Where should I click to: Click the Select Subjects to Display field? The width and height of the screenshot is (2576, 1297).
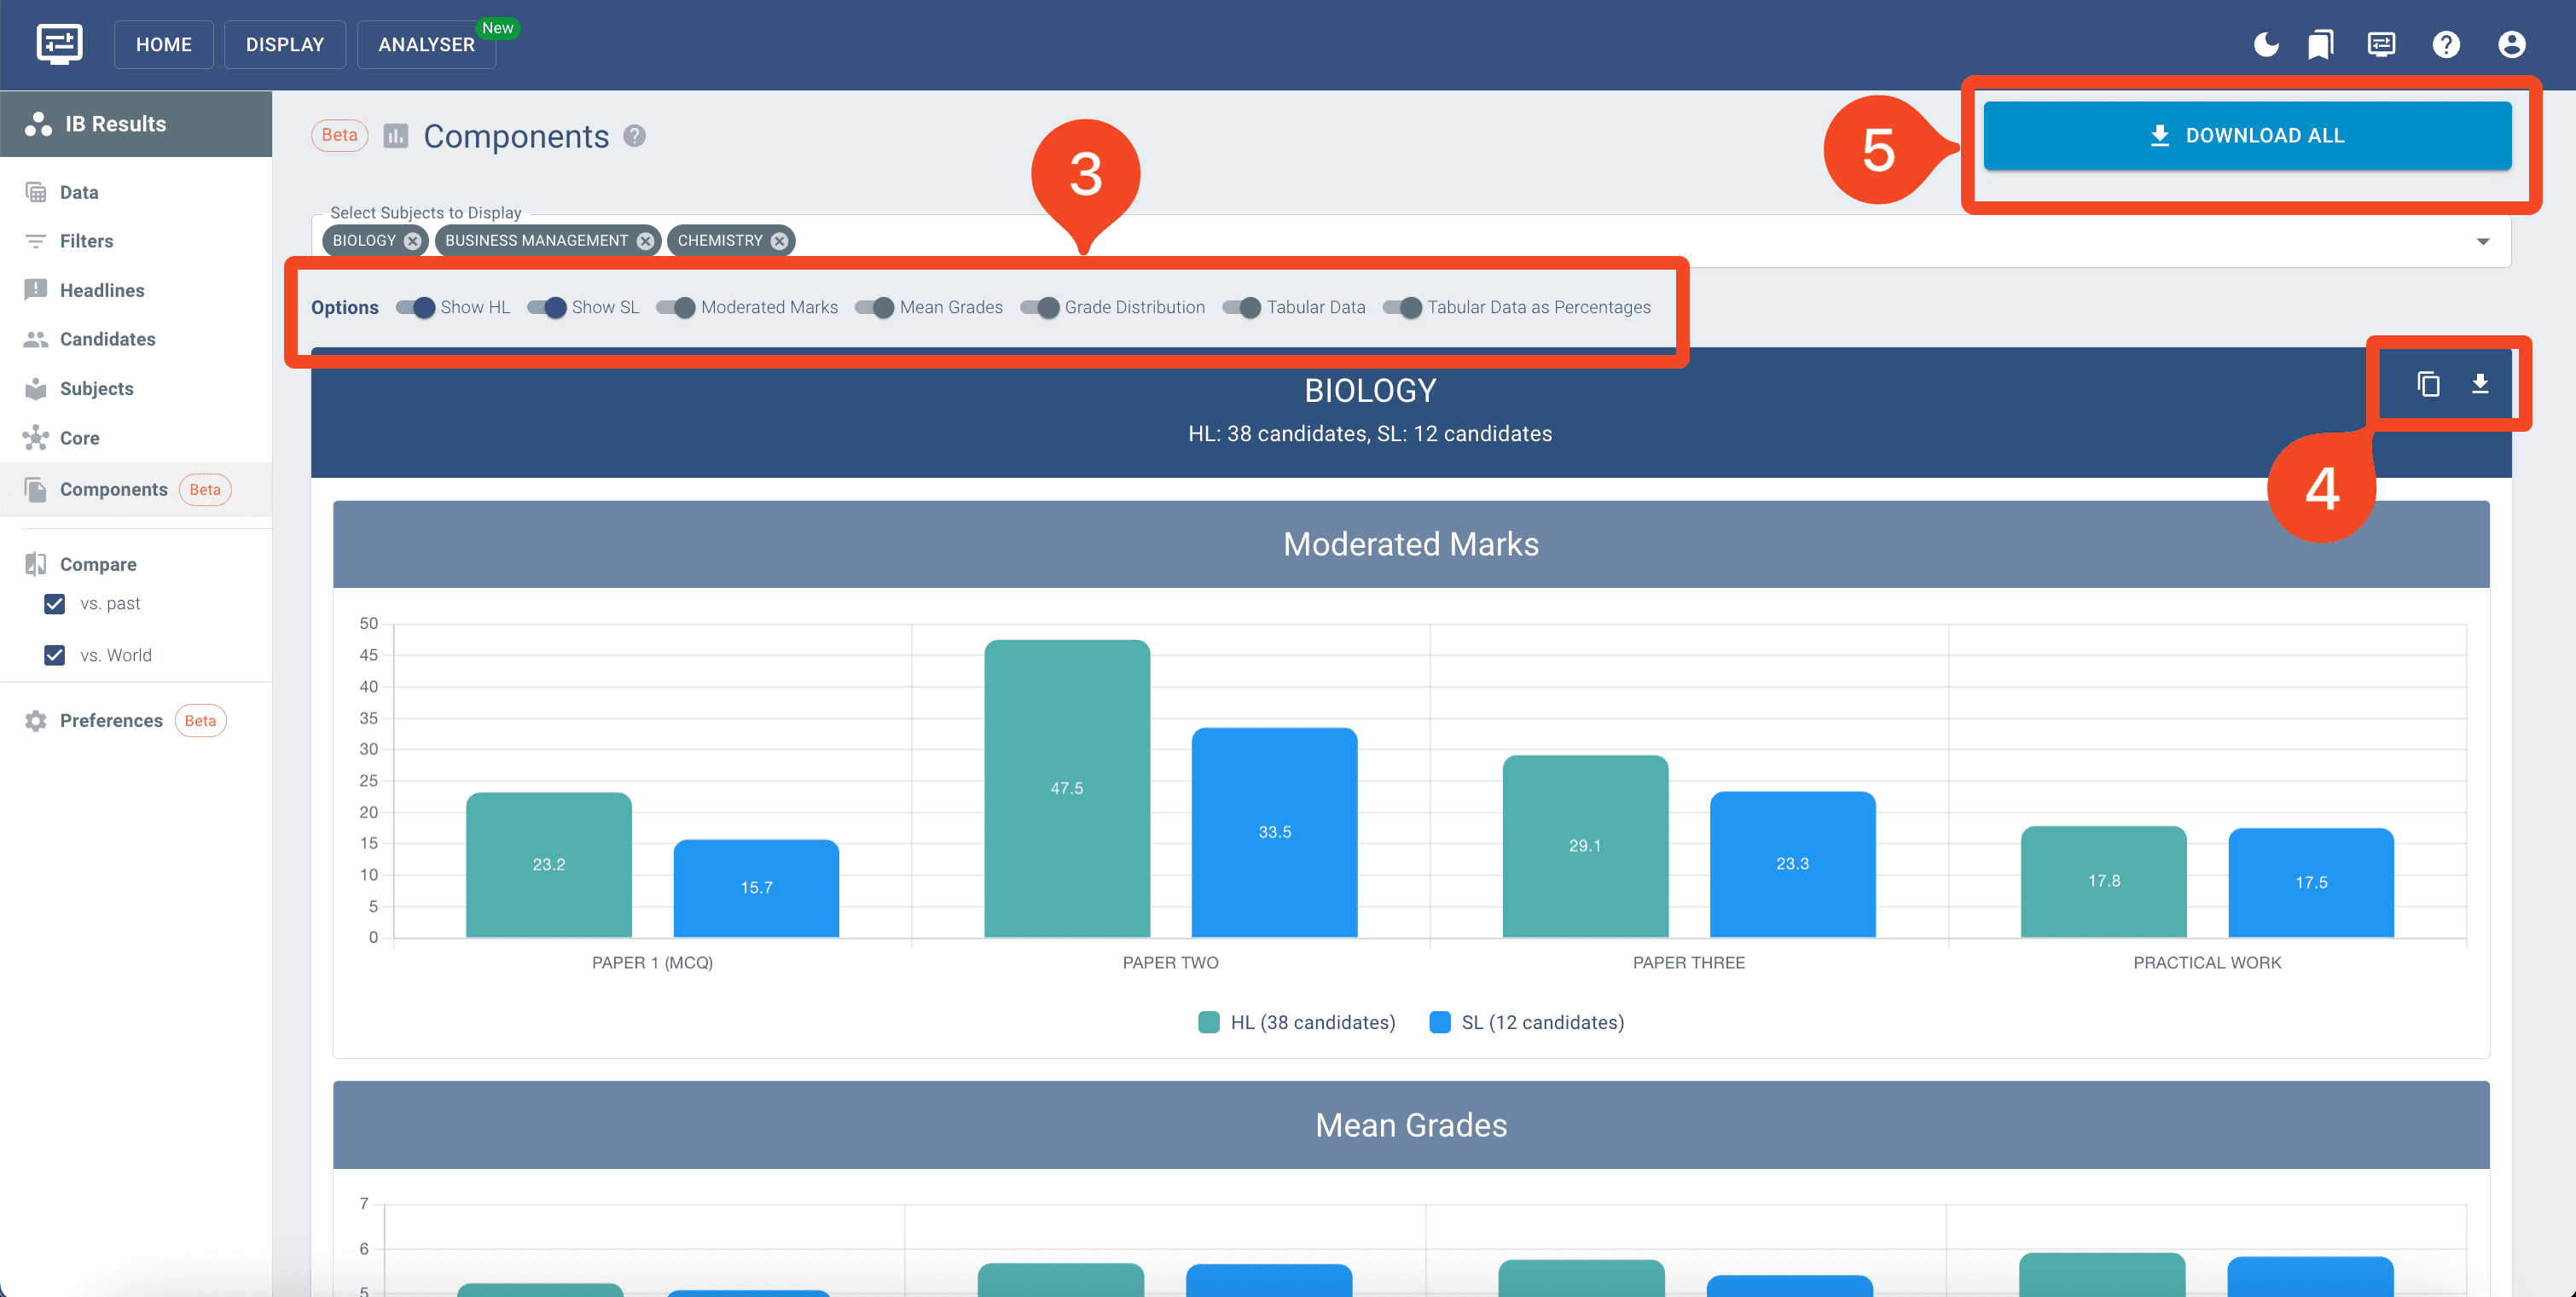(1411, 241)
